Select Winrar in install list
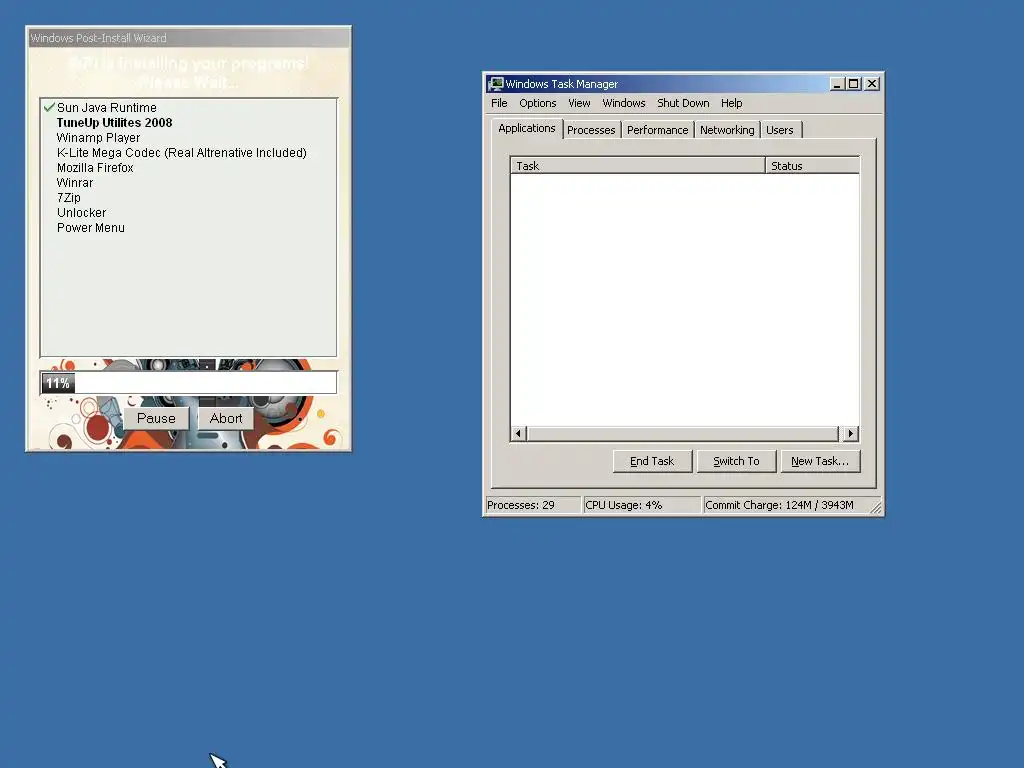 point(75,183)
